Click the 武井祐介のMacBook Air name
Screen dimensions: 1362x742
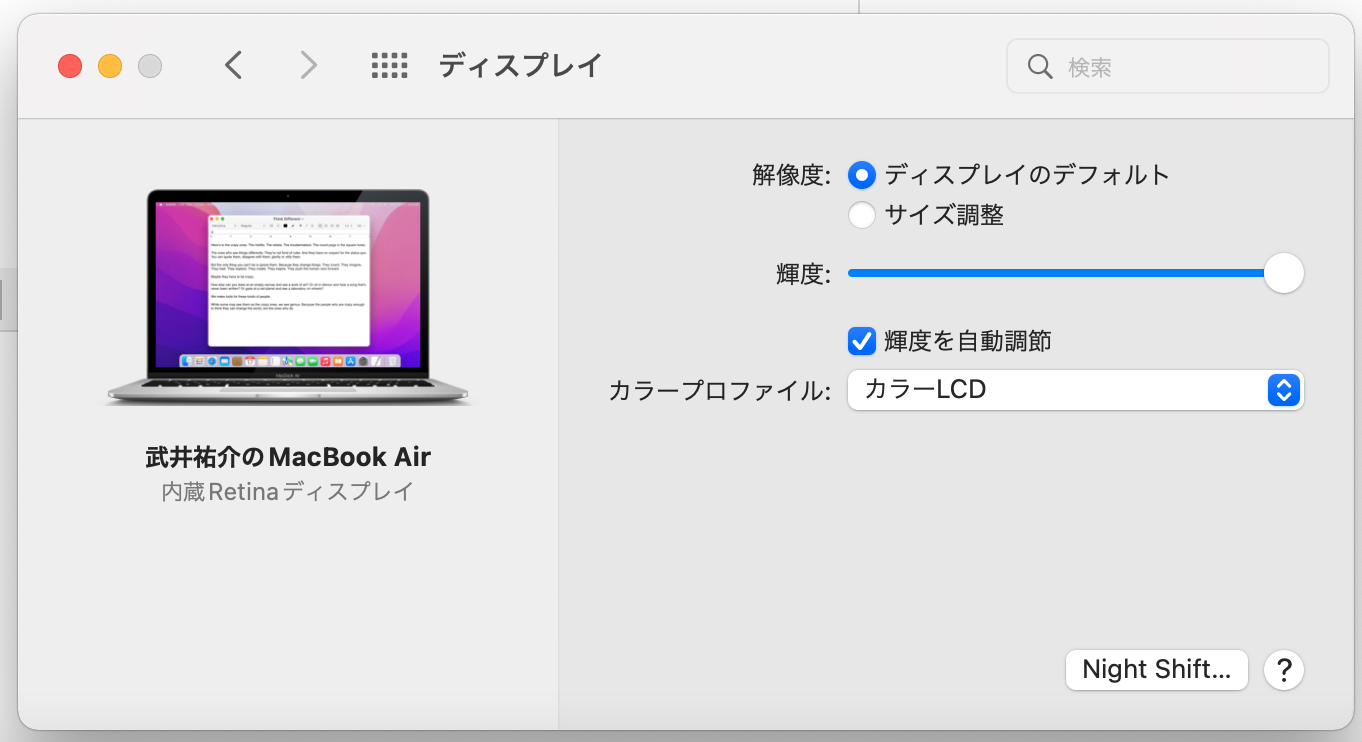pyautogui.click(x=288, y=457)
